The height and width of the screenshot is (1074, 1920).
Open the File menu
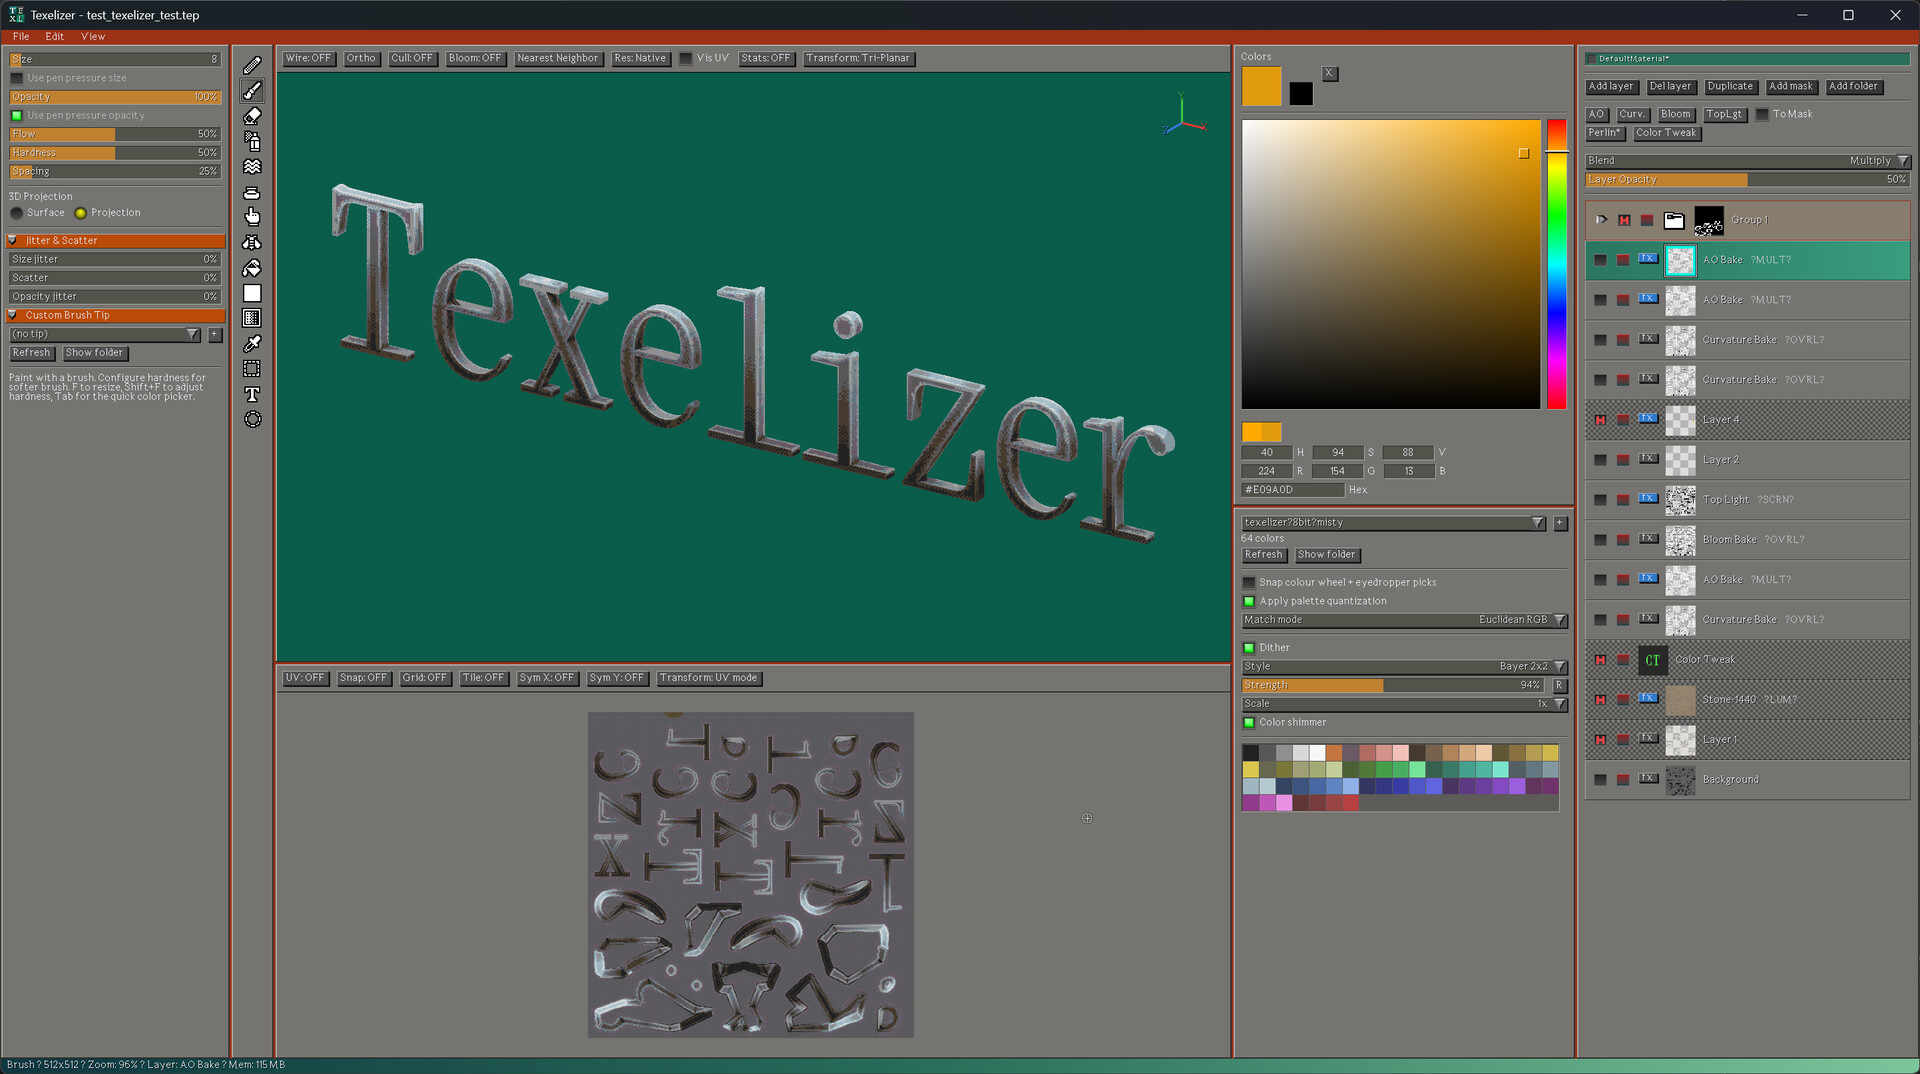pyautogui.click(x=21, y=37)
